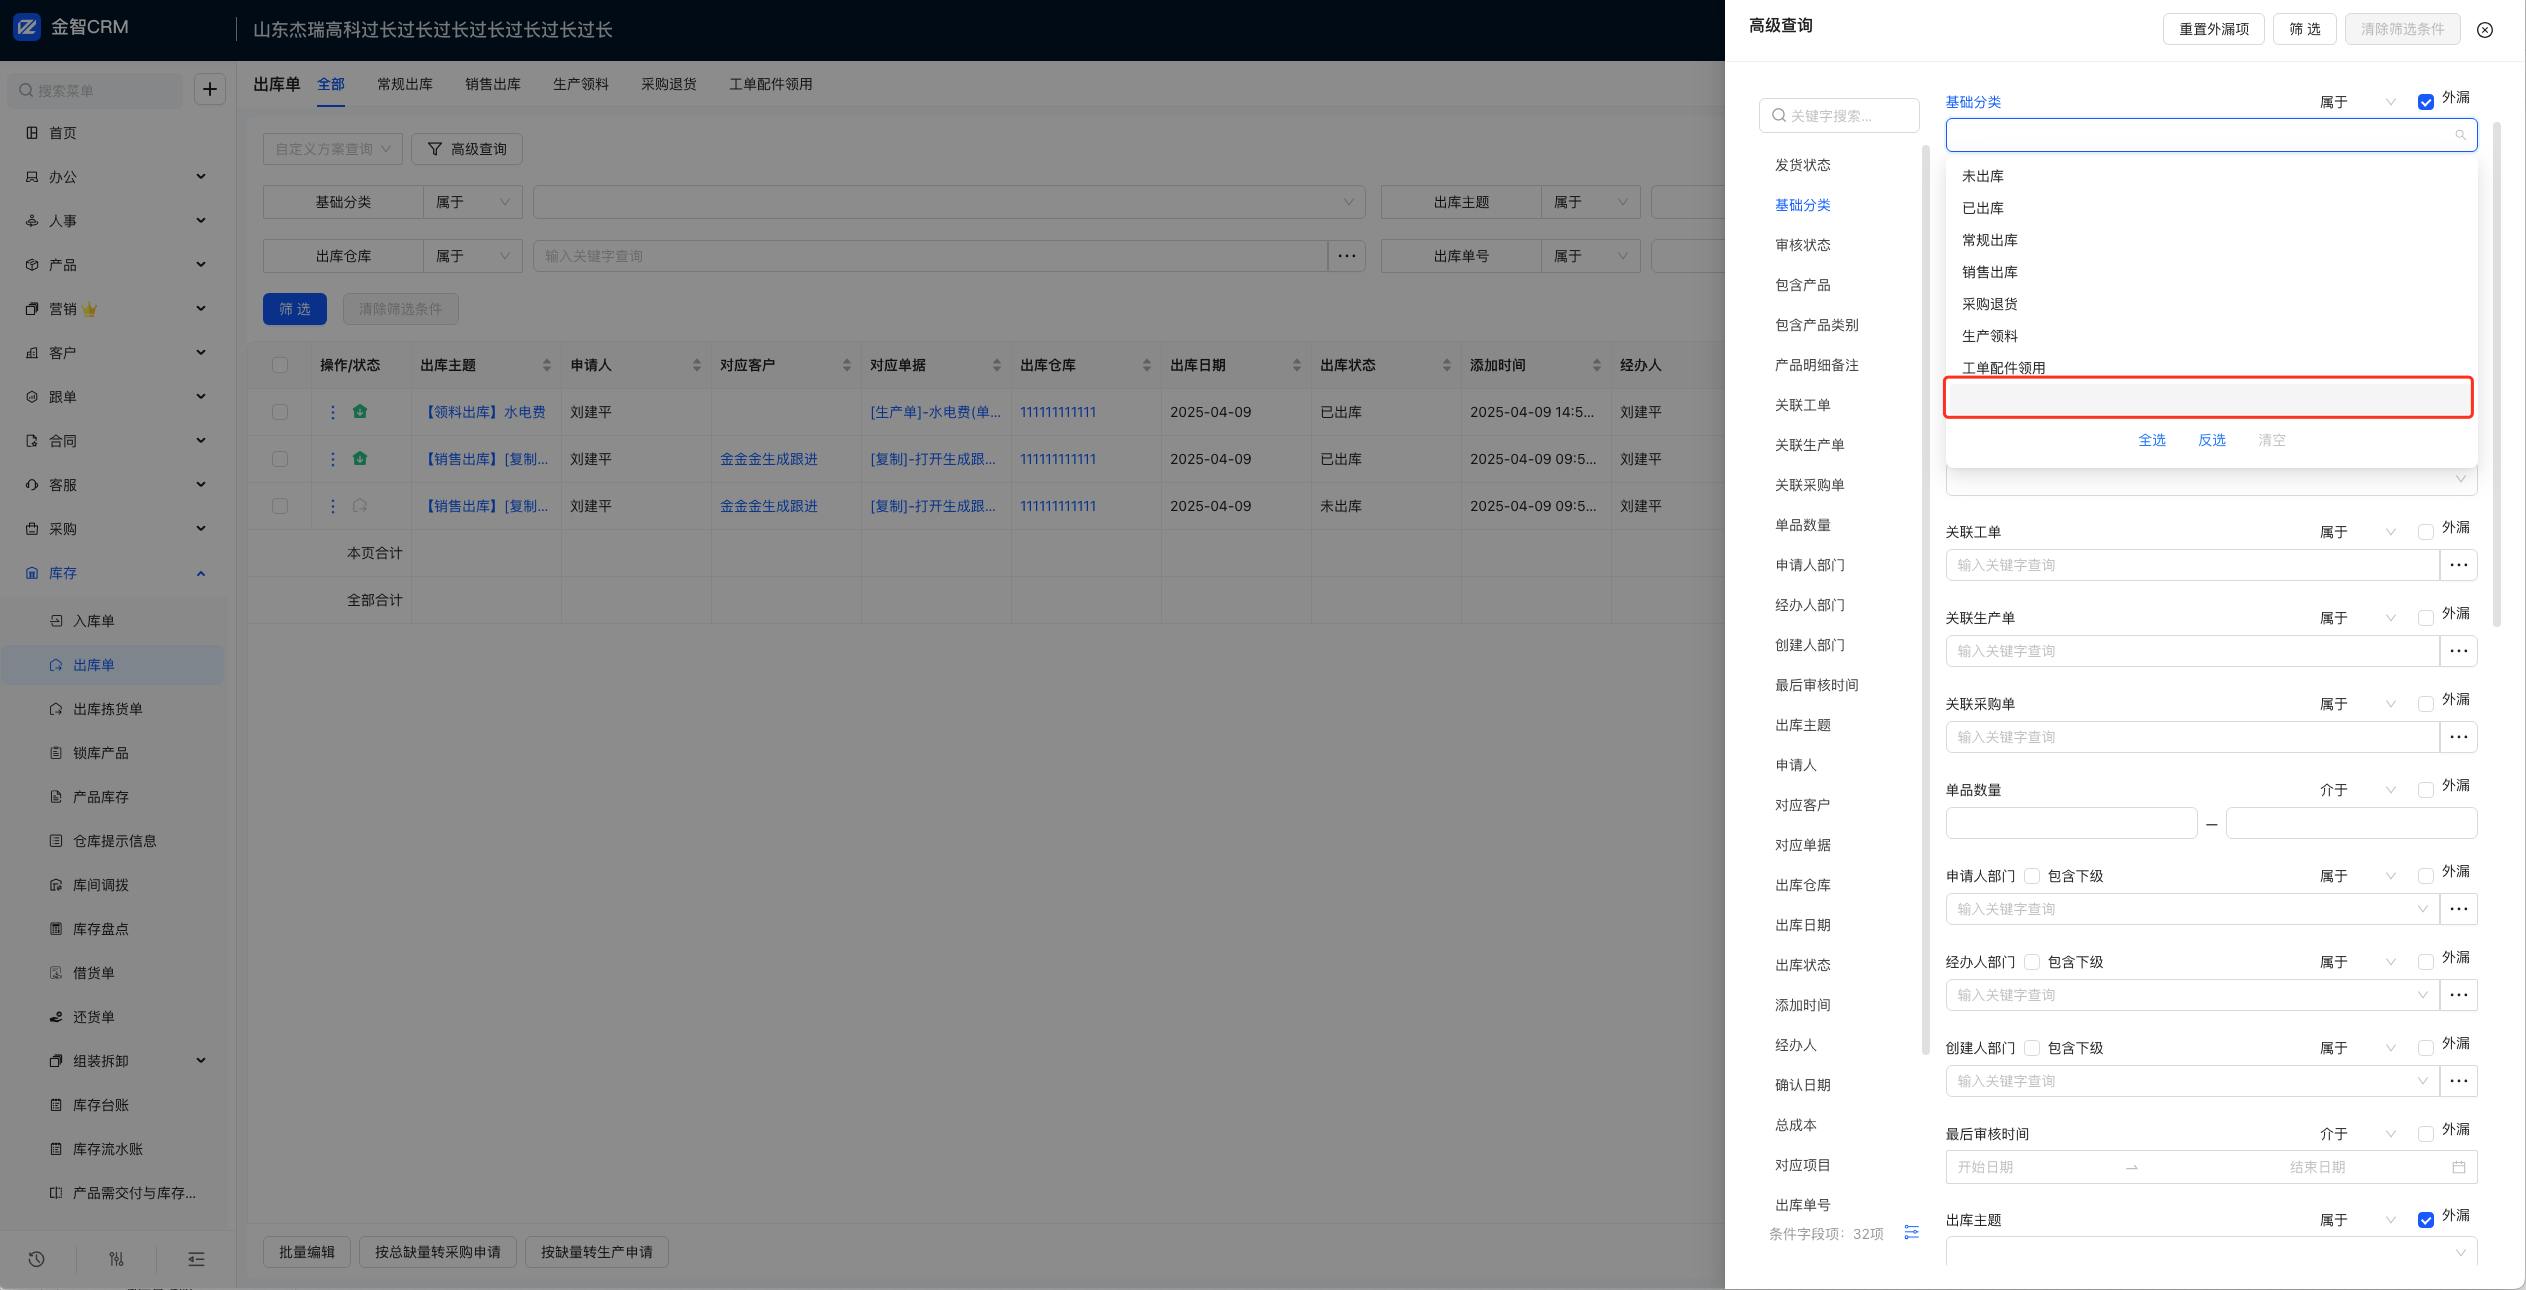
Task: Open the 自定义方案查询 dropdown
Action: (x=333, y=149)
